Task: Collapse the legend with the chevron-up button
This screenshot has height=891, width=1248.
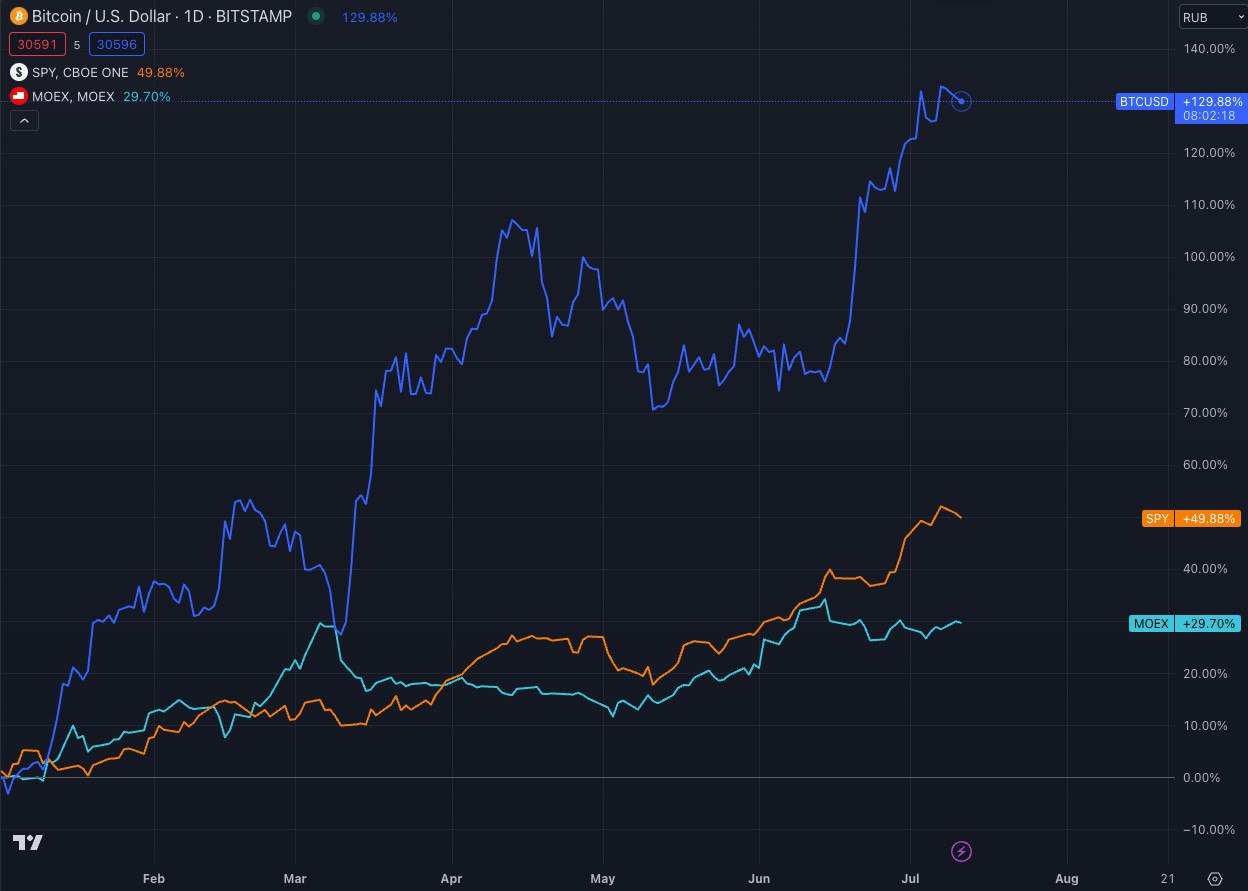Action: 25,121
